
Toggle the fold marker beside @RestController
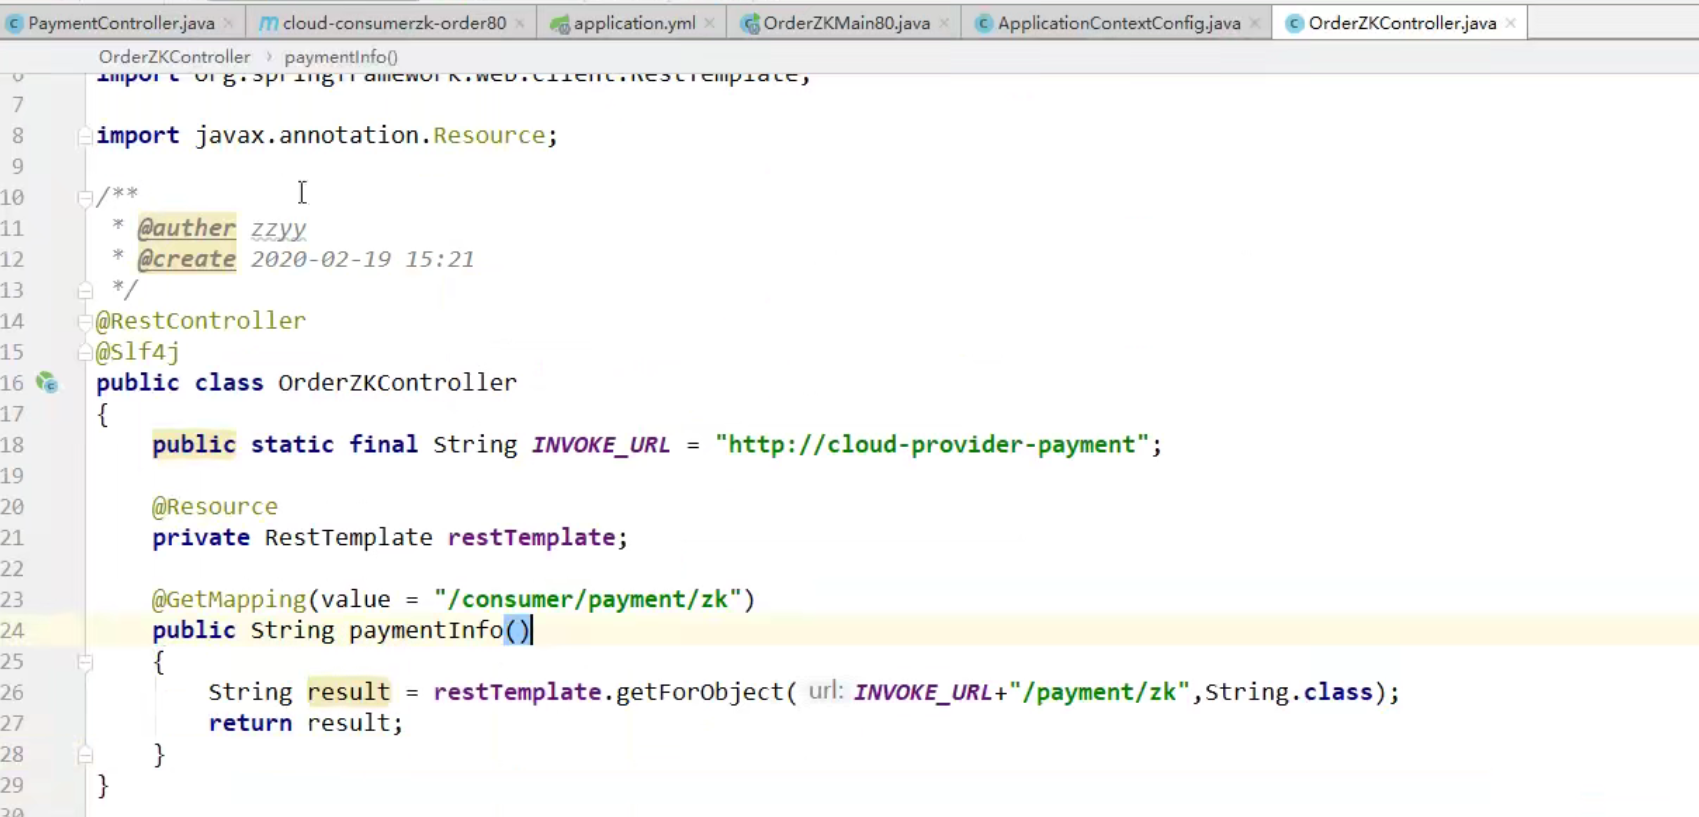(x=85, y=321)
